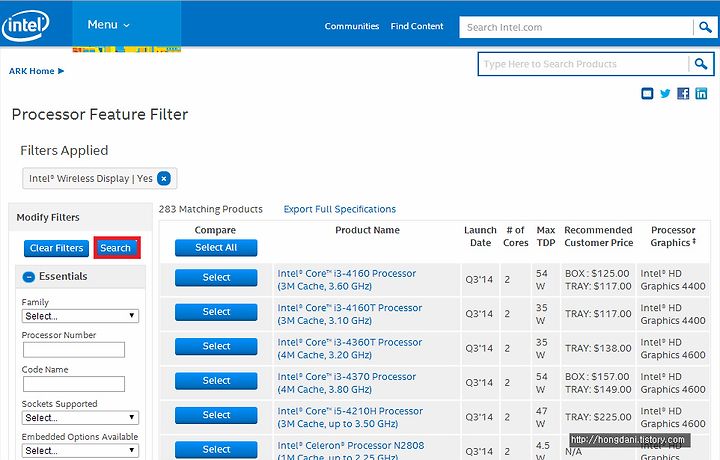The height and width of the screenshot is (460, 720).
Task: Share the page via email icon
Action: pos(647,94)
